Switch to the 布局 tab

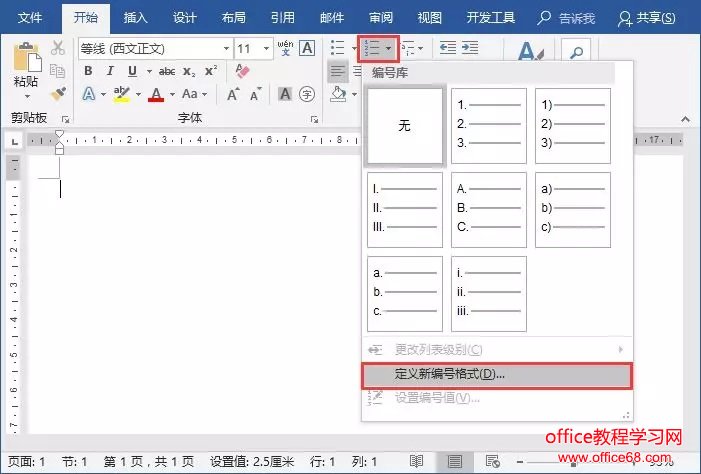pyautogui.click(x=233, y=18)
